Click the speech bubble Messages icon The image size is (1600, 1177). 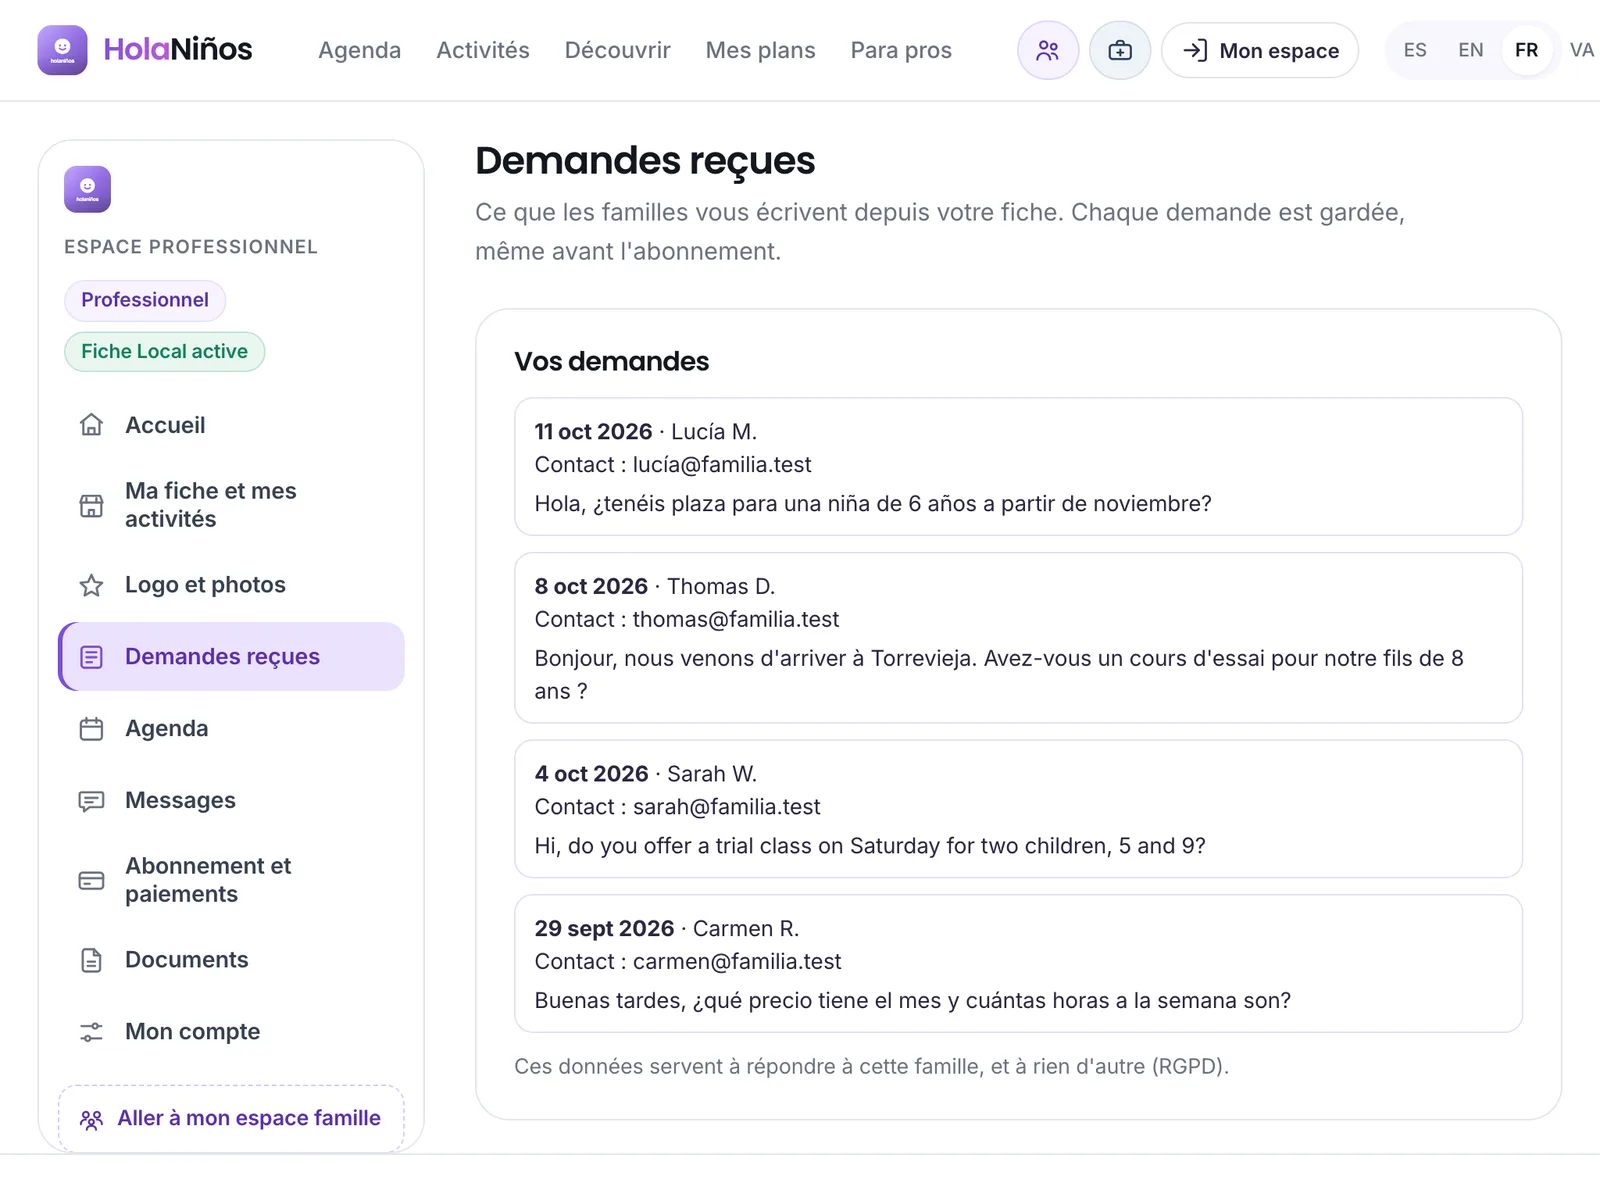click(x=91, y=801)
